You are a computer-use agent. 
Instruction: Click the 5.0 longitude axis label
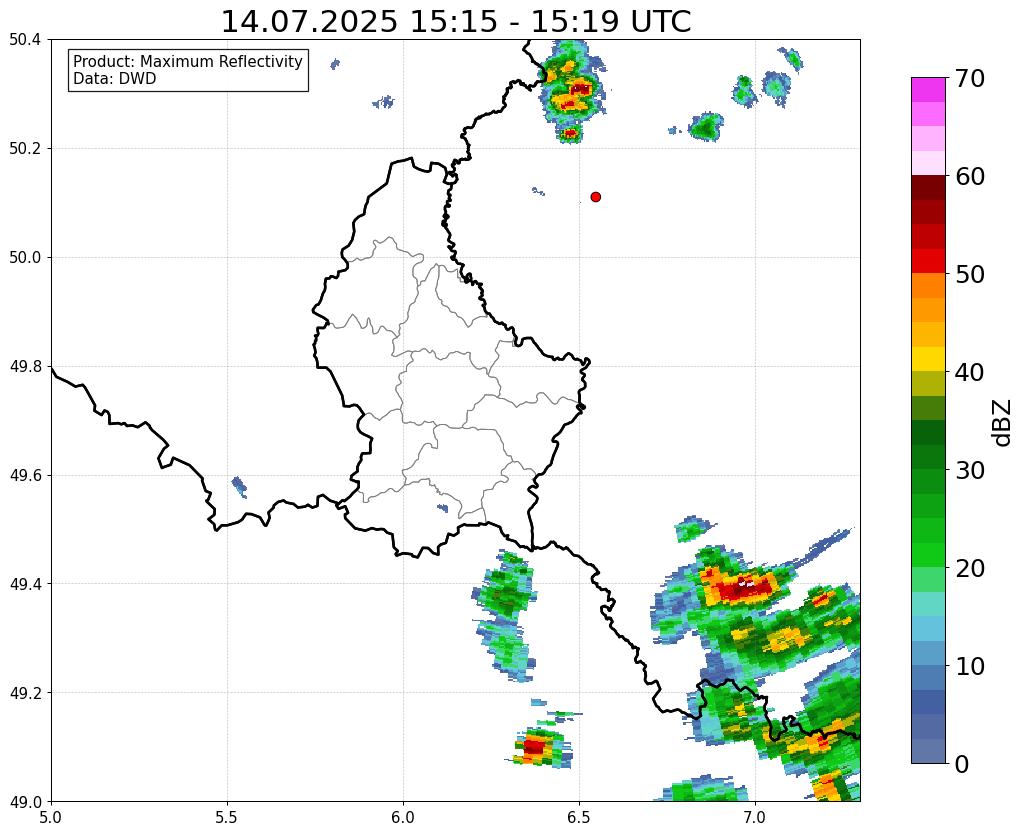(51, 818)
